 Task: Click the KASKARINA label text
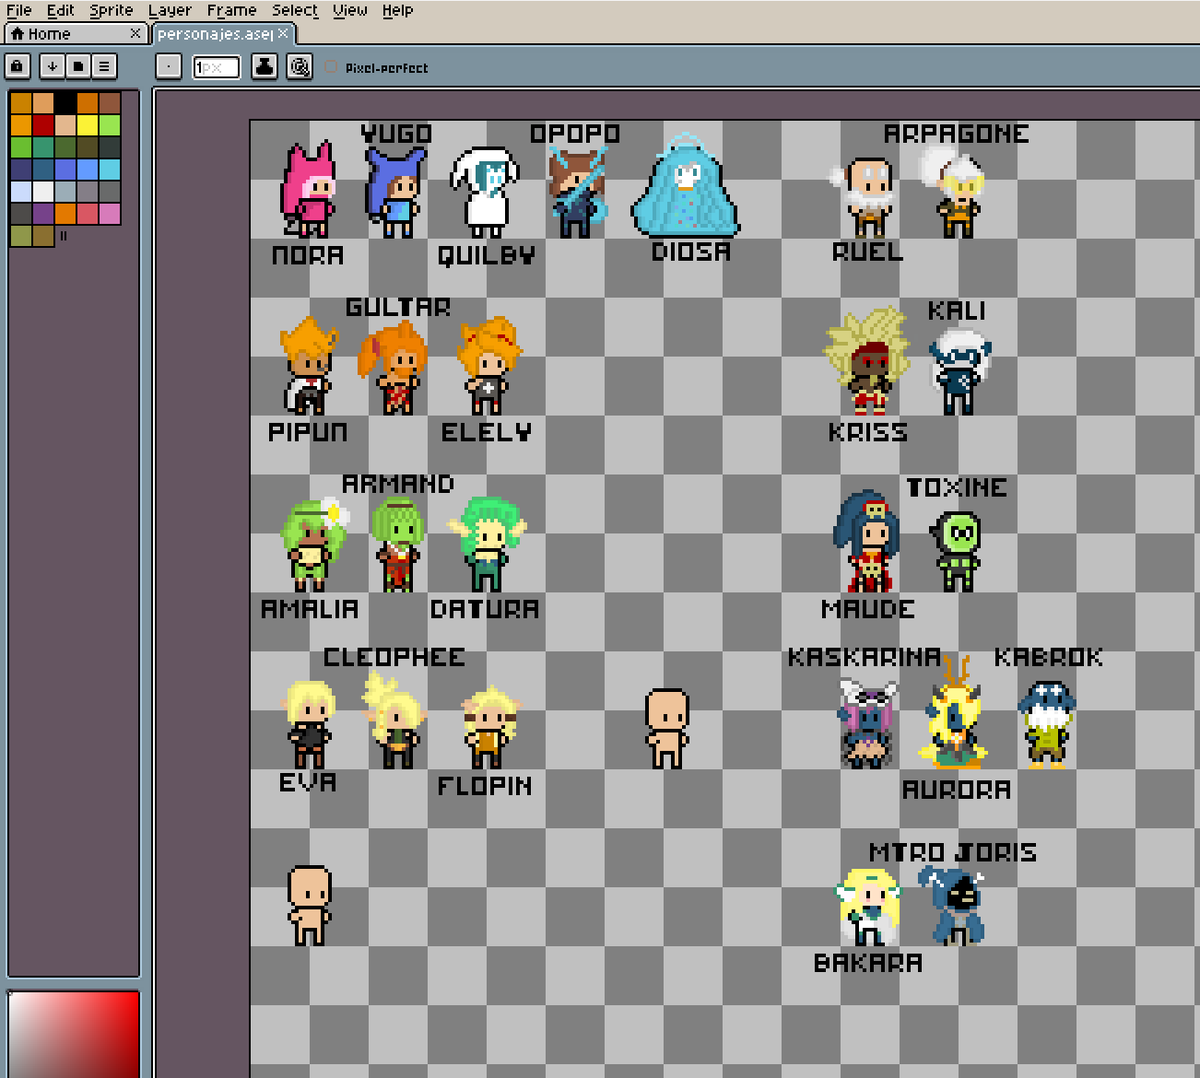[864, 657]
